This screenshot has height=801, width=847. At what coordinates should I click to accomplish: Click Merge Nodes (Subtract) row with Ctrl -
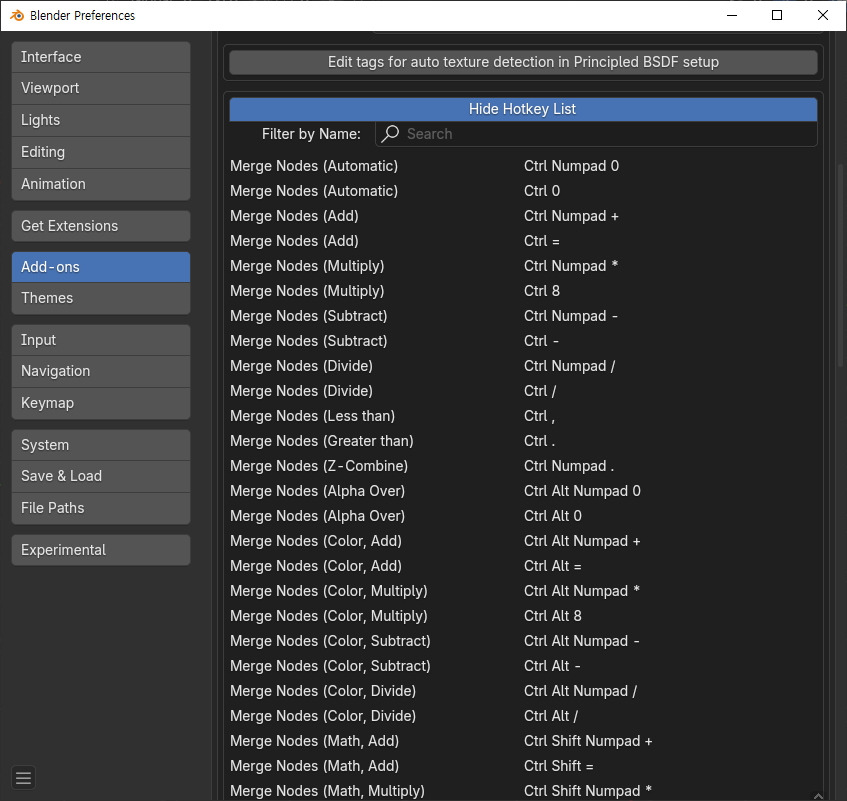[308, 341]
